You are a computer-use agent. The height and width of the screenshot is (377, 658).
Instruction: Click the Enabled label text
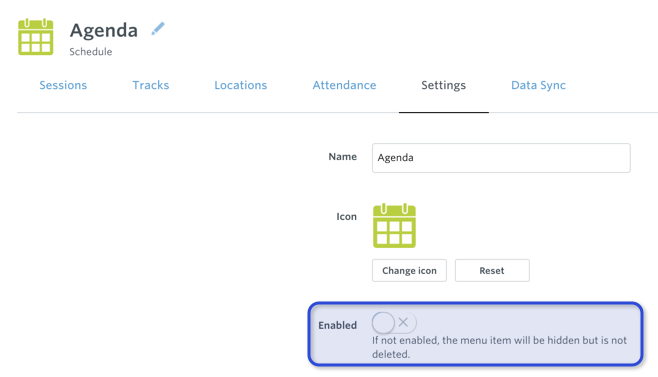pos(337,325)
